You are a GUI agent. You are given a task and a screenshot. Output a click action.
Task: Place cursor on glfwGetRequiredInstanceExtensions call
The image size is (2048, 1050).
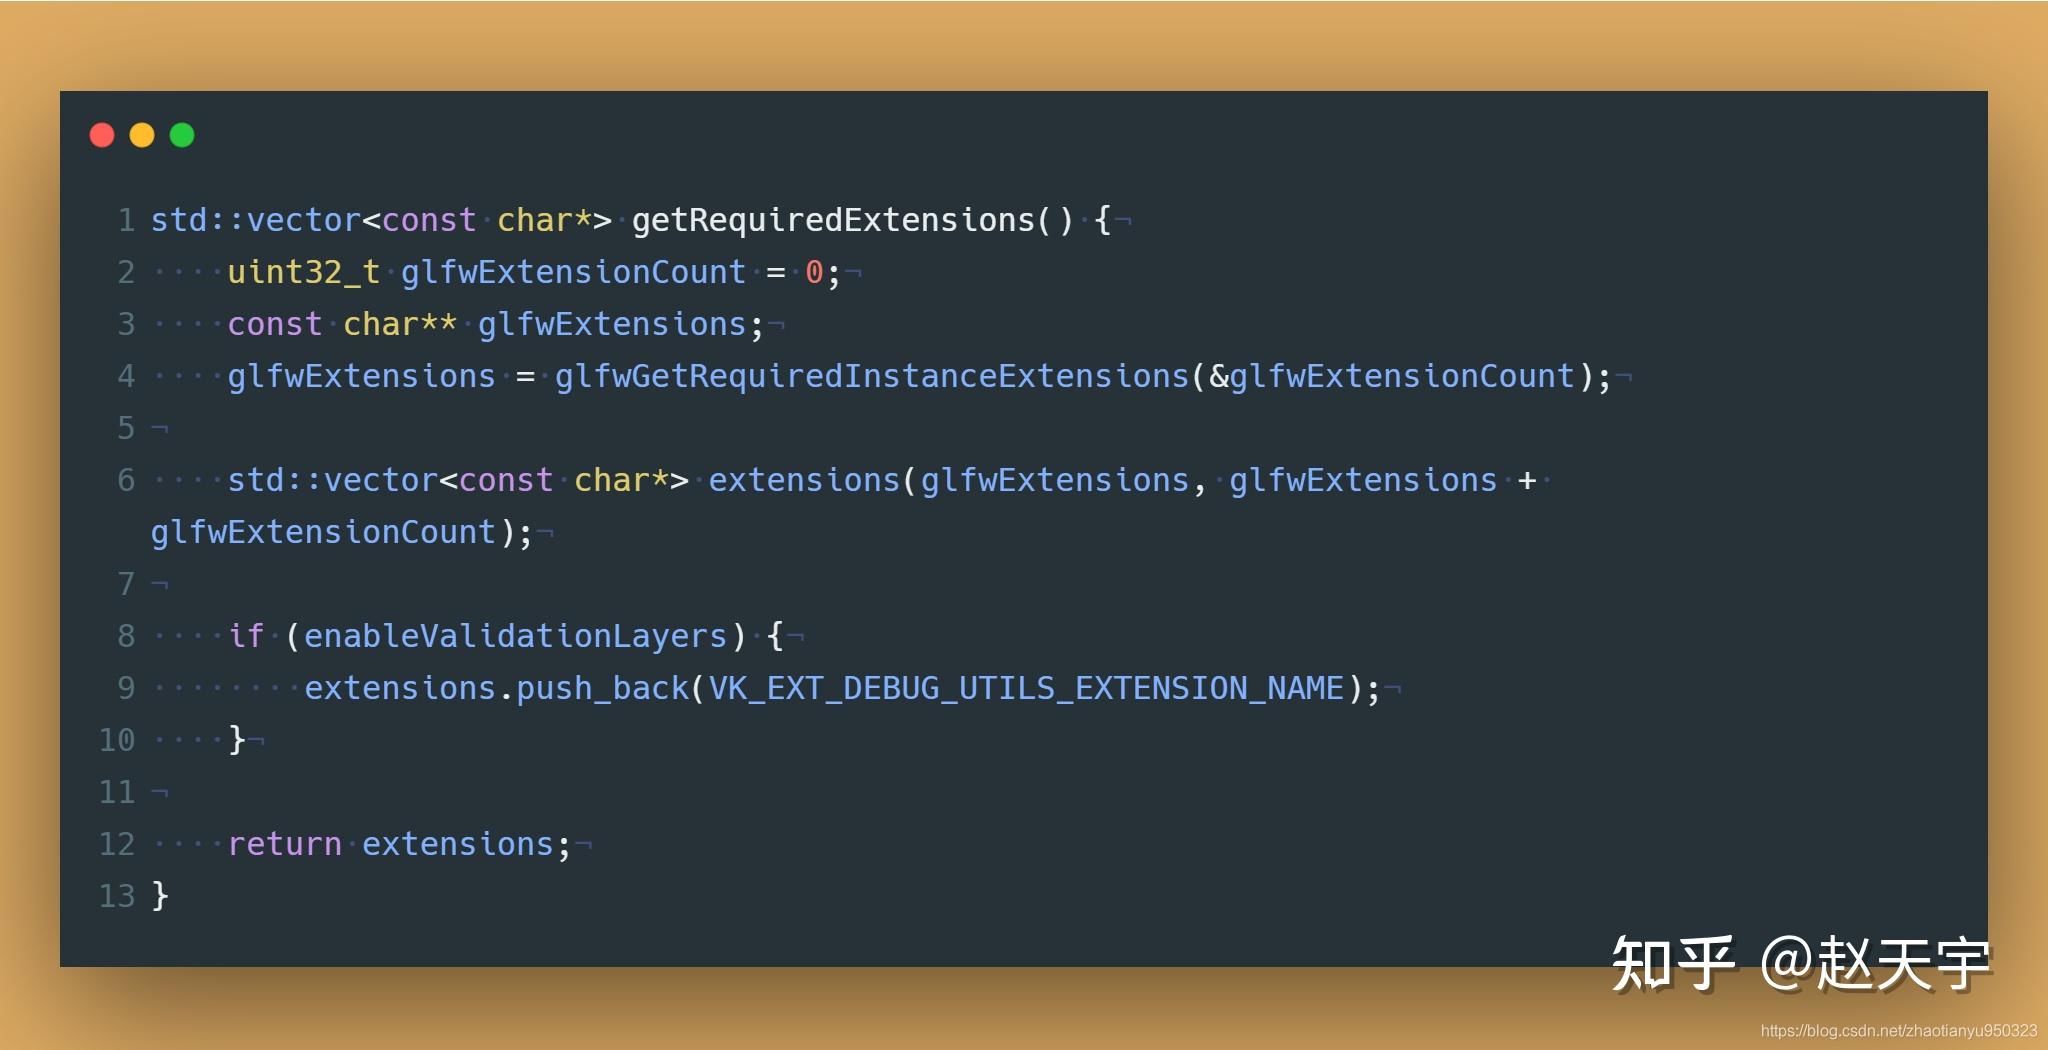coord(871,376)
